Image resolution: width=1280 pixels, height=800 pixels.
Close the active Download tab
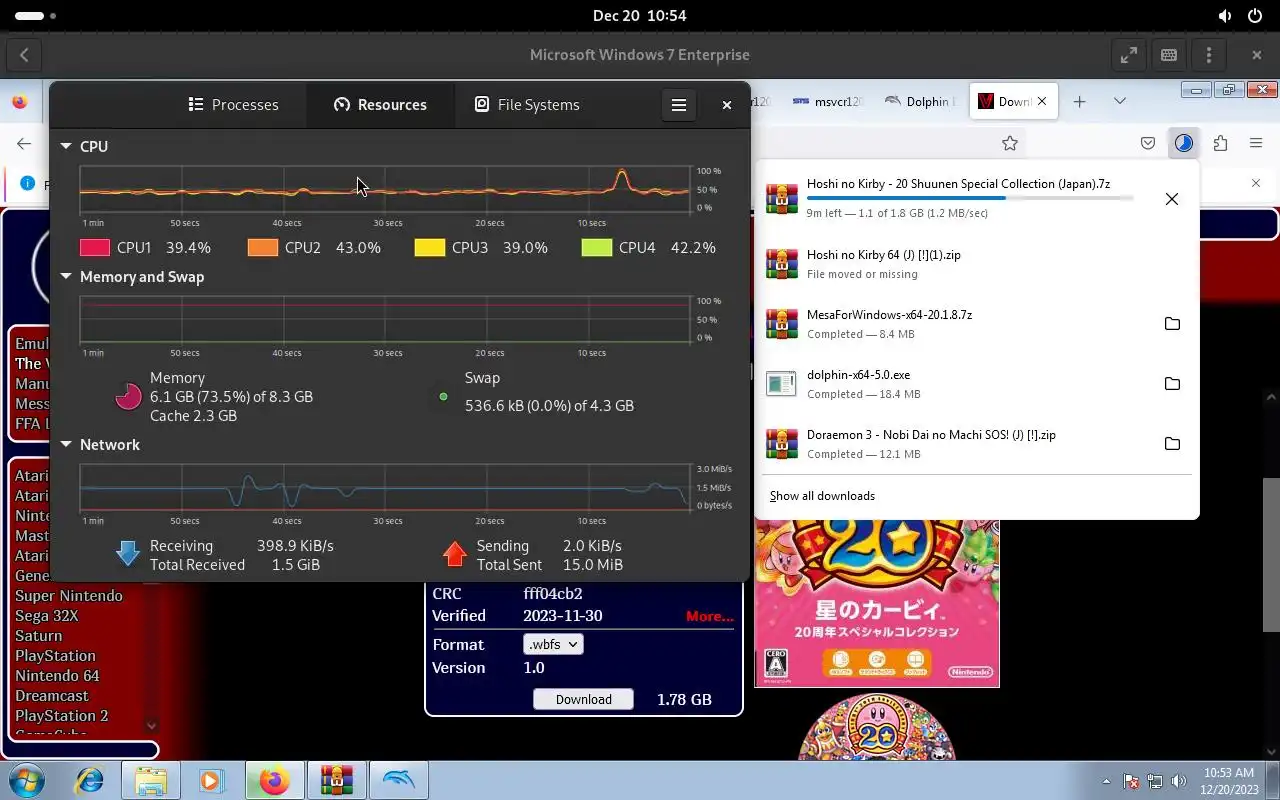(1042, 101)
